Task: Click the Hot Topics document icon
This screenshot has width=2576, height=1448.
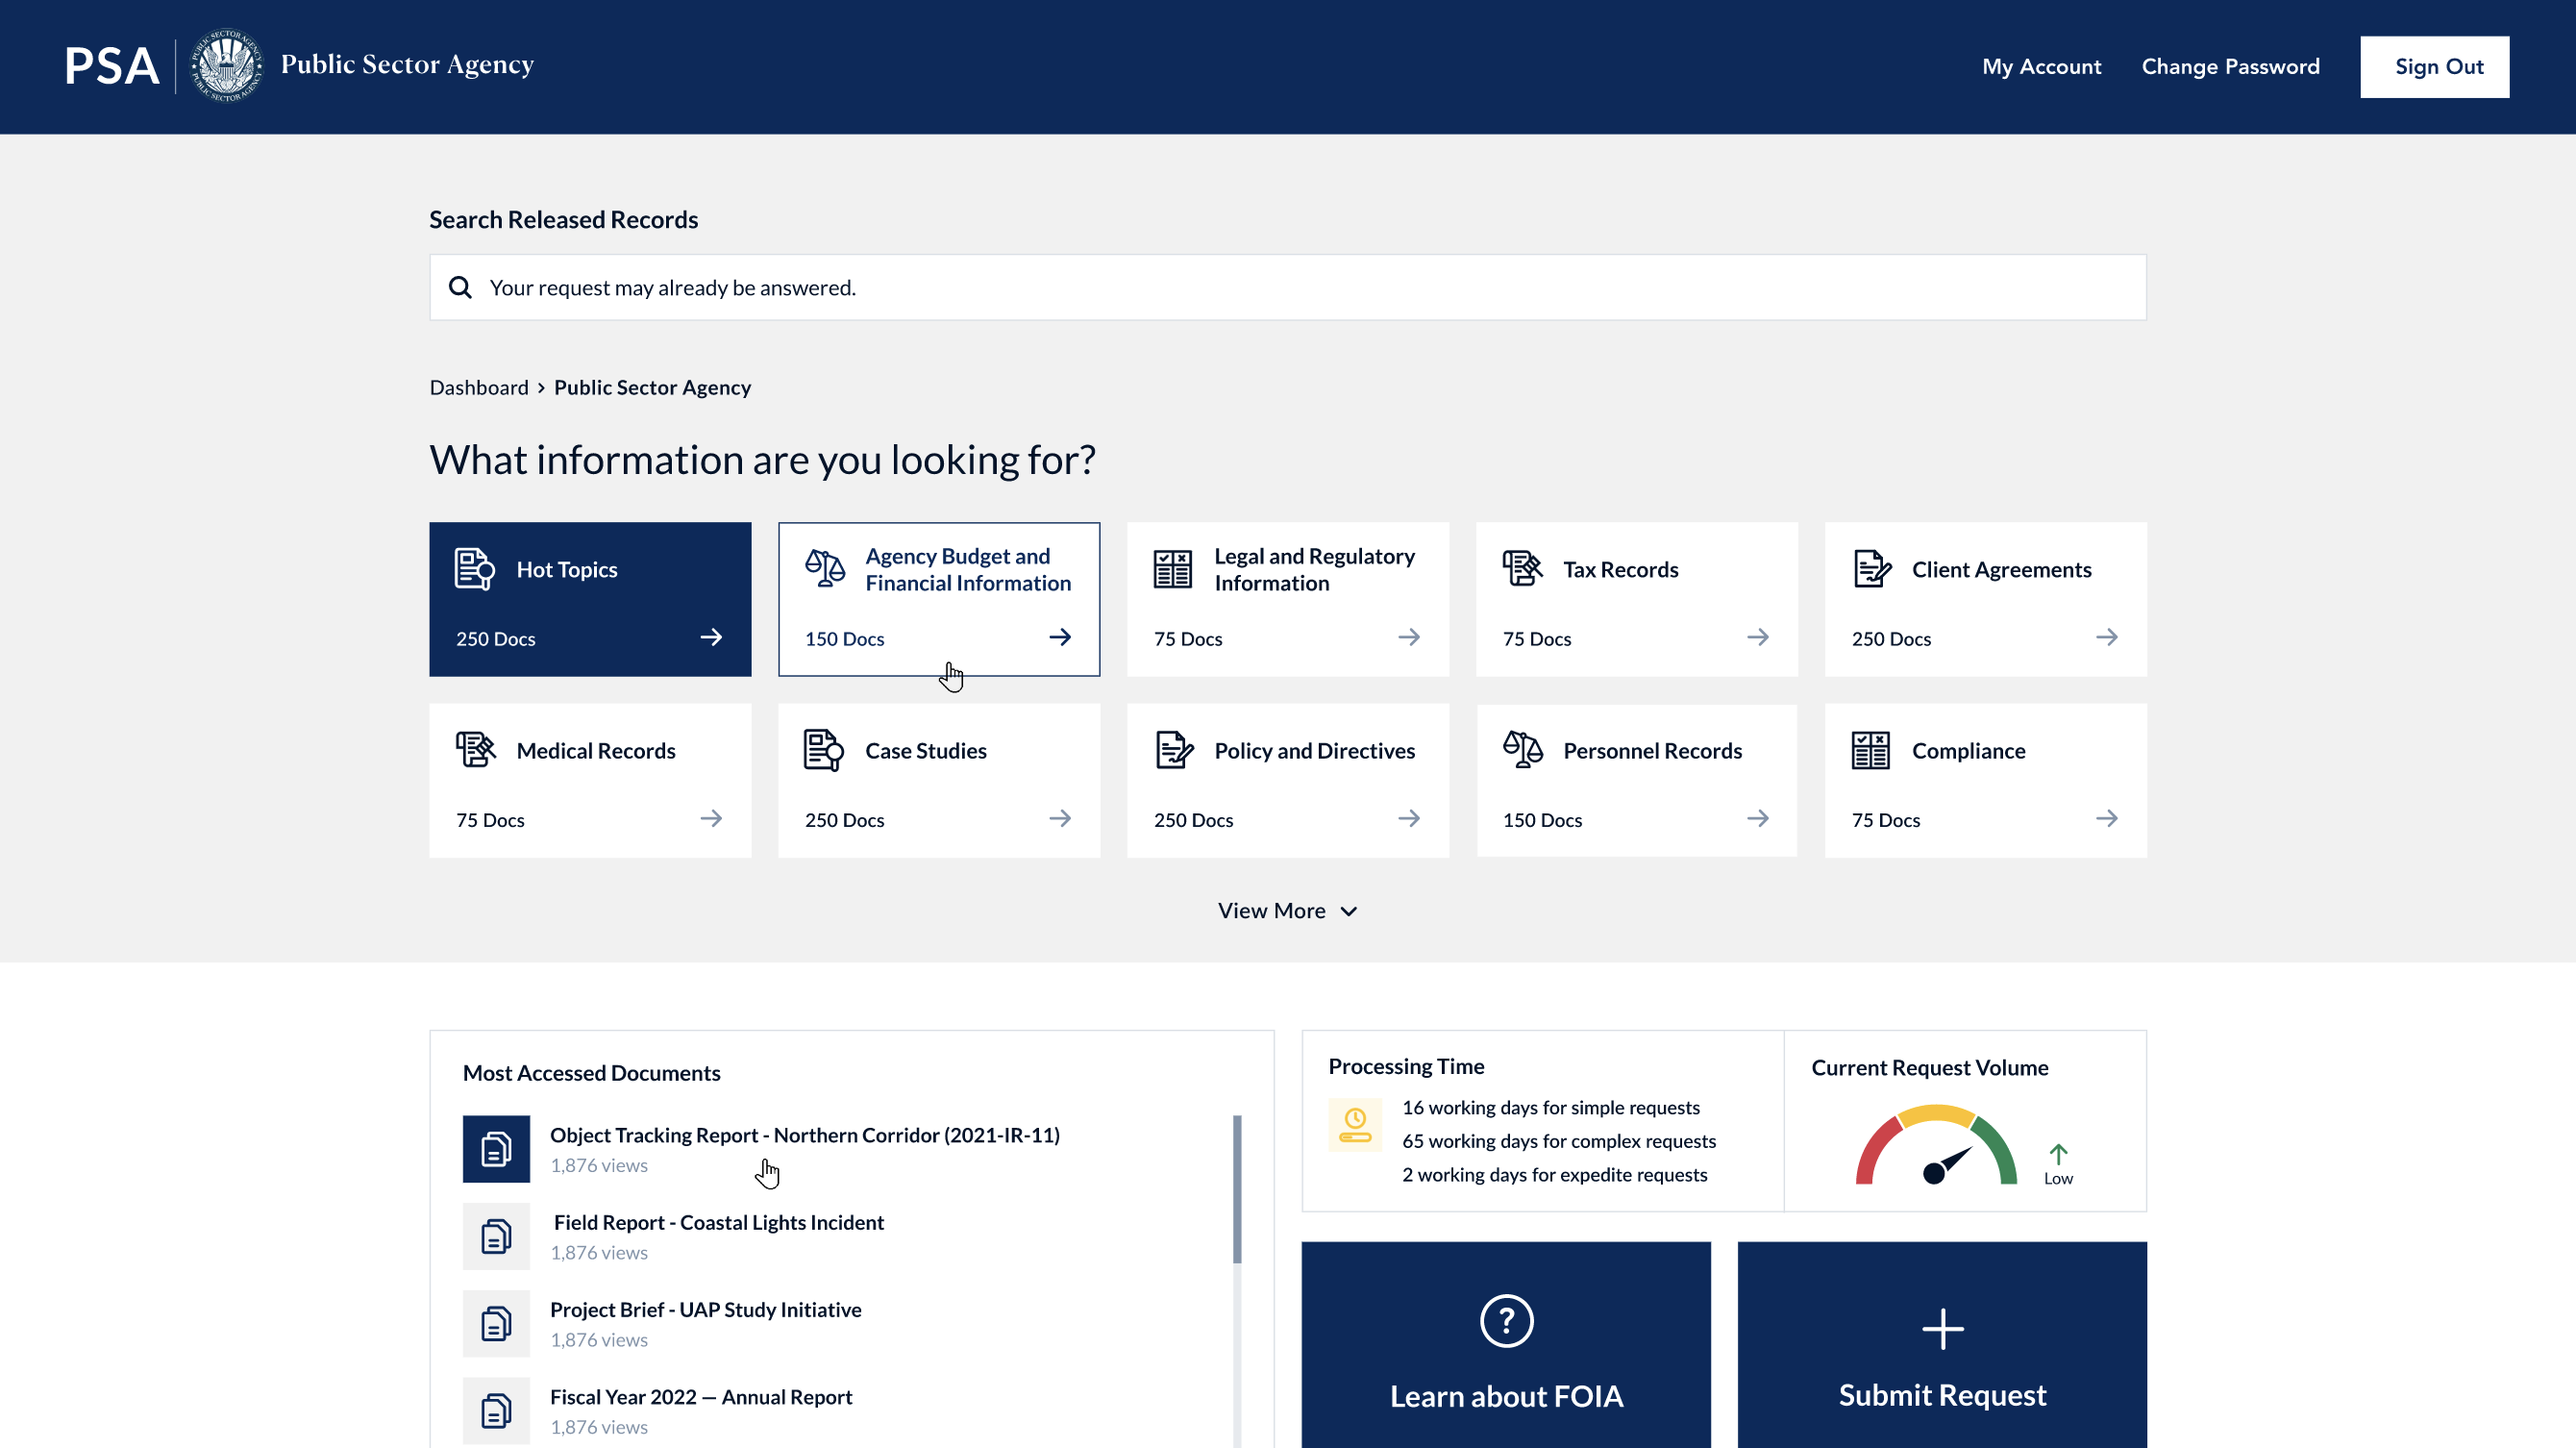Action: click(x=474, y=568)
